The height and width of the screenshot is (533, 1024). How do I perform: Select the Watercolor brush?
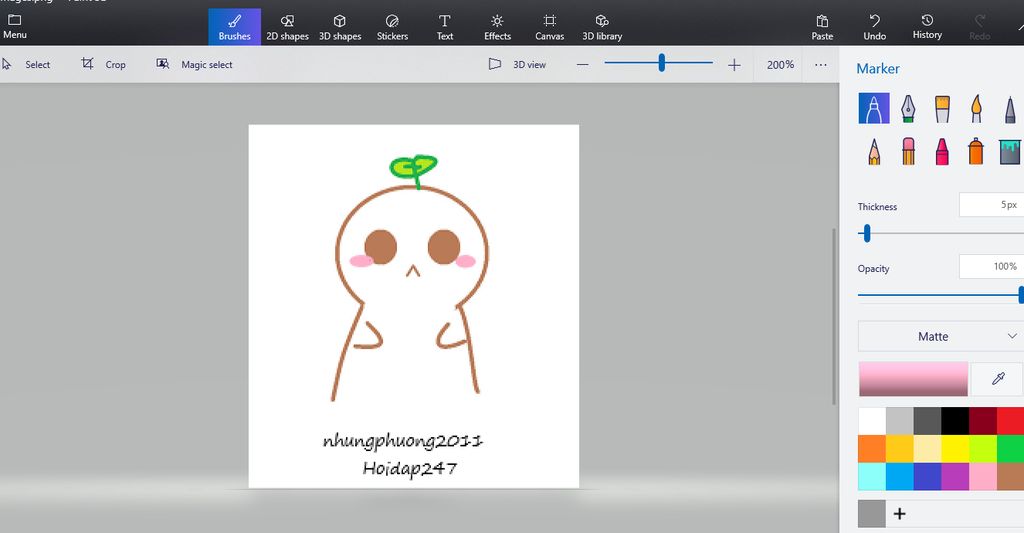pyautogui.click(x=976, y=108)
